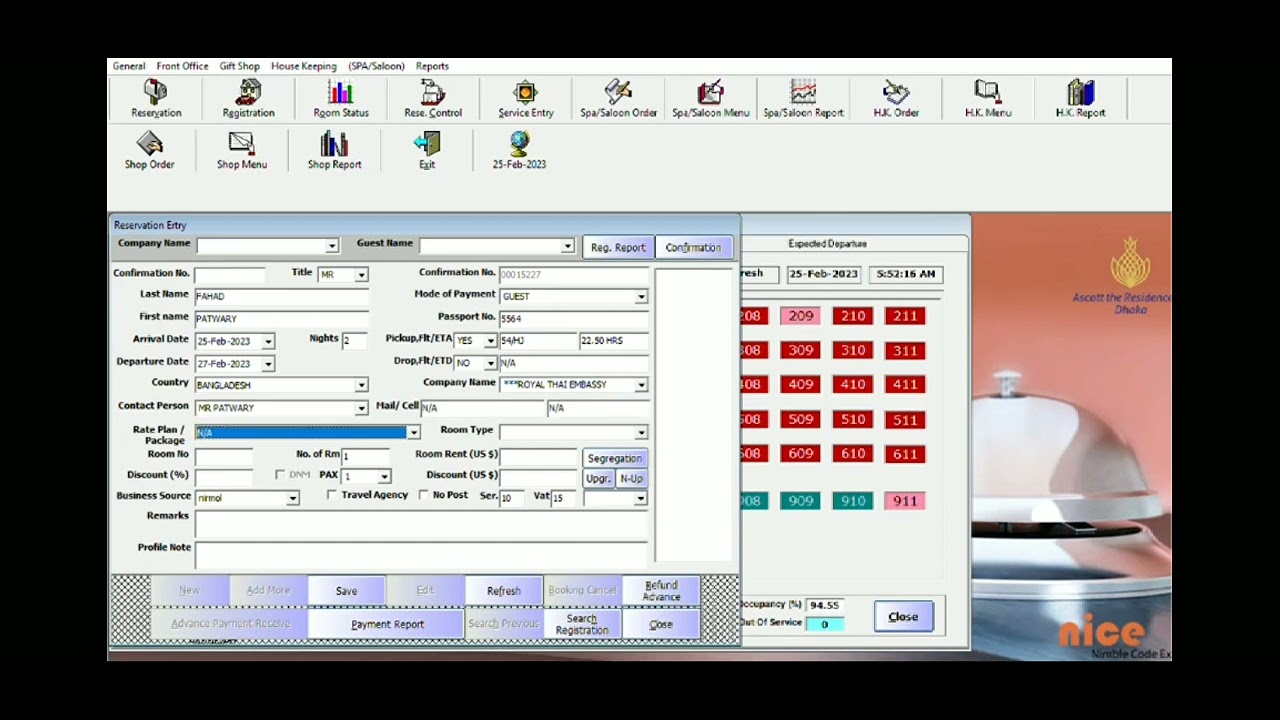
Task: Open the H.K. Order icon
Action: (896, 100)
